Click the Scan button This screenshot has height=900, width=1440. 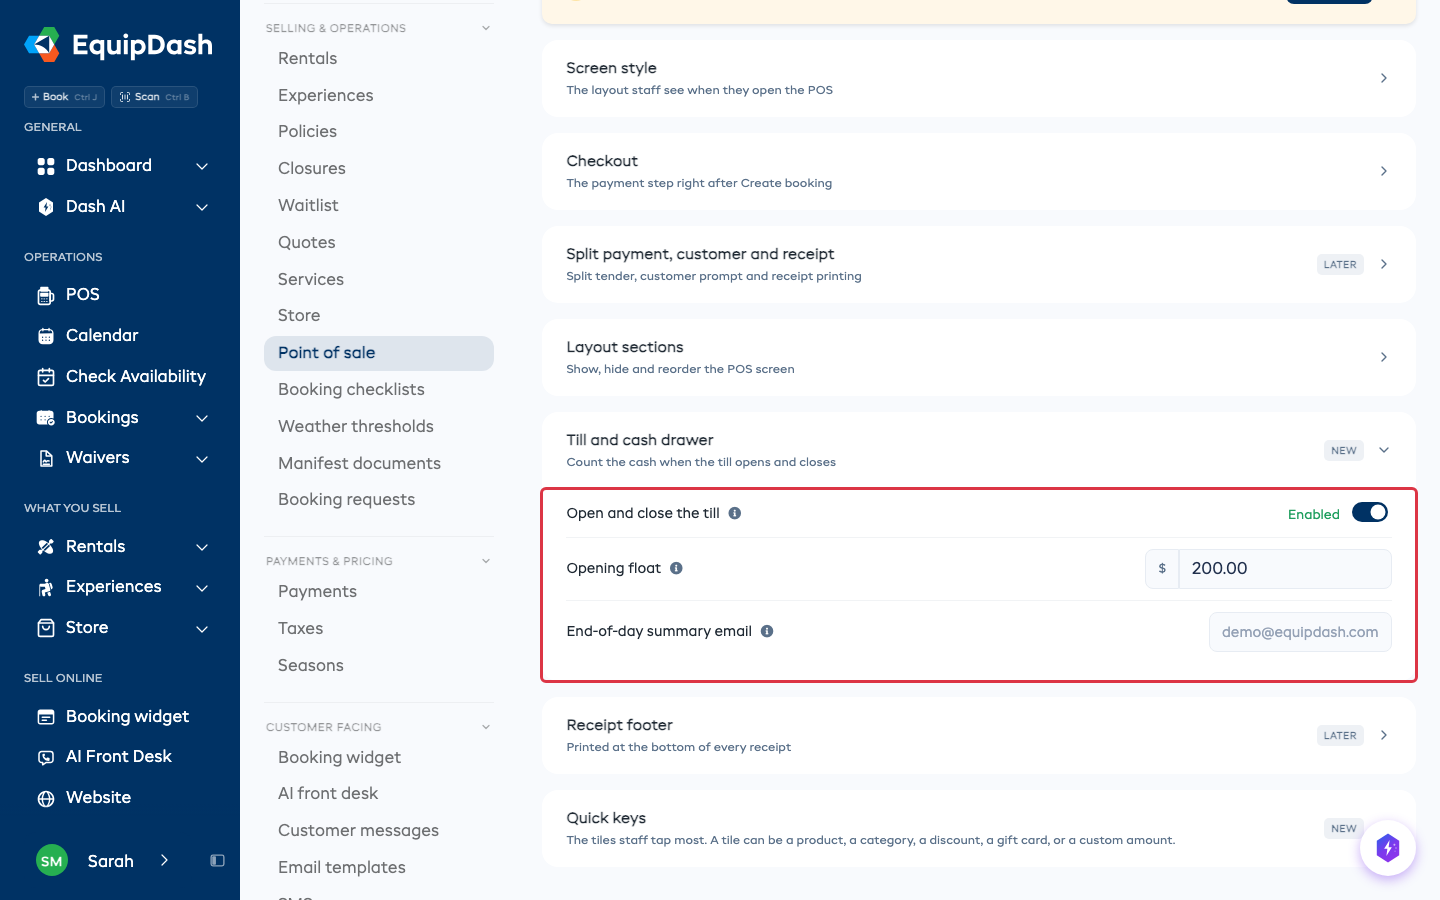(x=154, y=97)
